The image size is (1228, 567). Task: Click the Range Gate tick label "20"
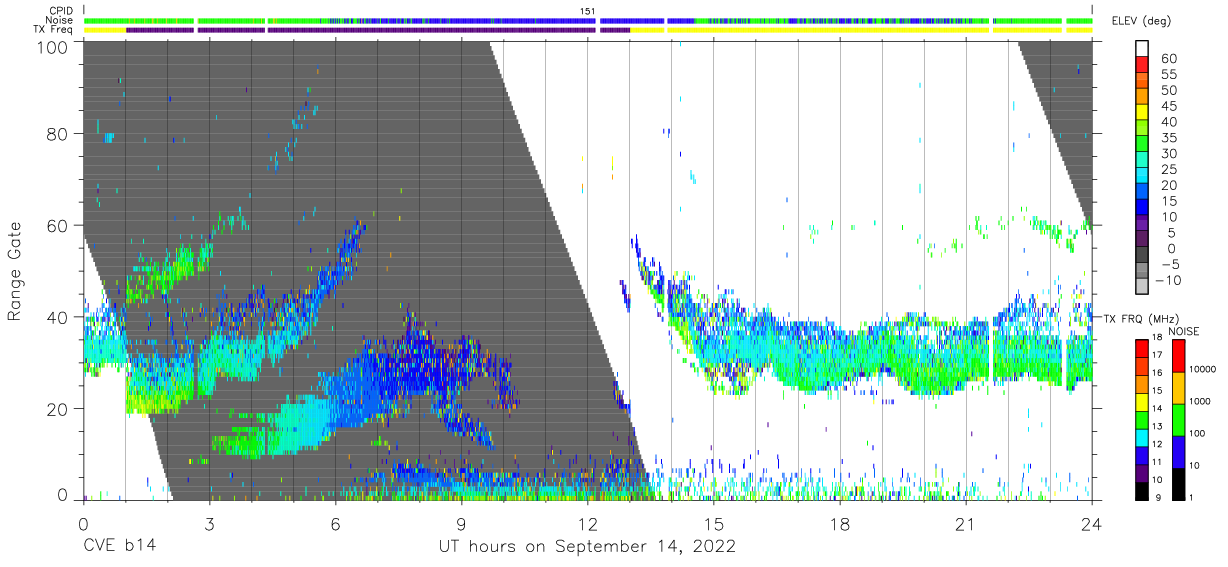click(x=58, y=407)
